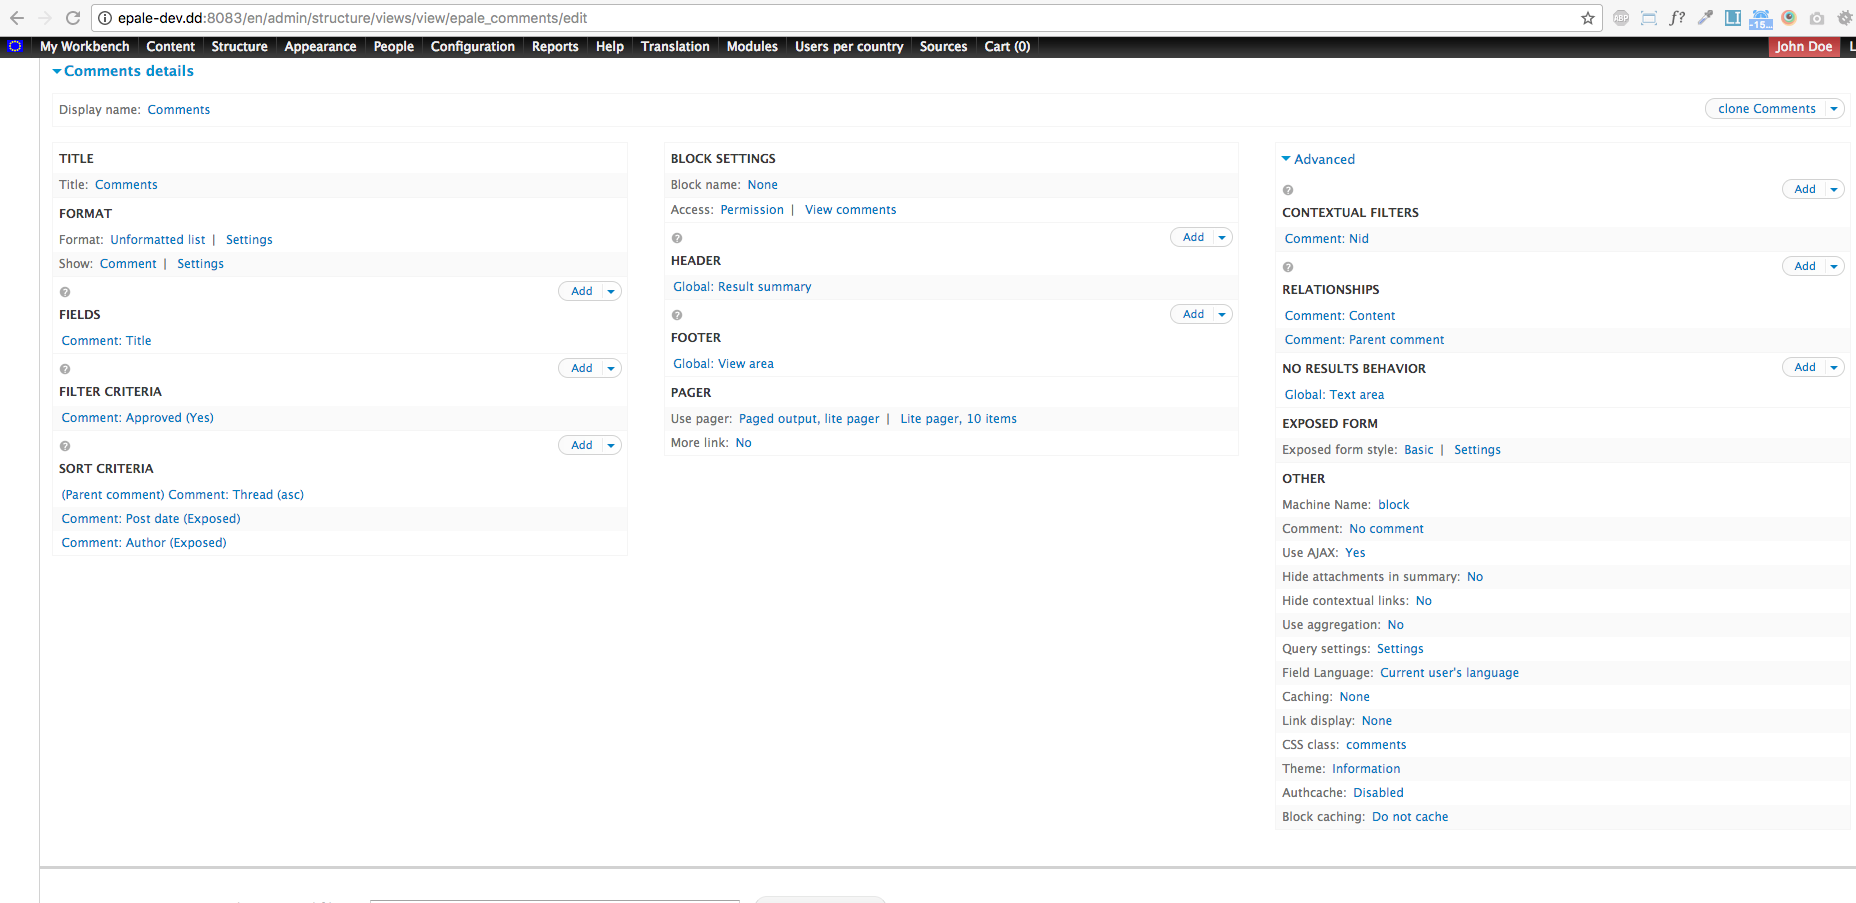Bookmark the page via the star icon

(x=1587, y=17)
